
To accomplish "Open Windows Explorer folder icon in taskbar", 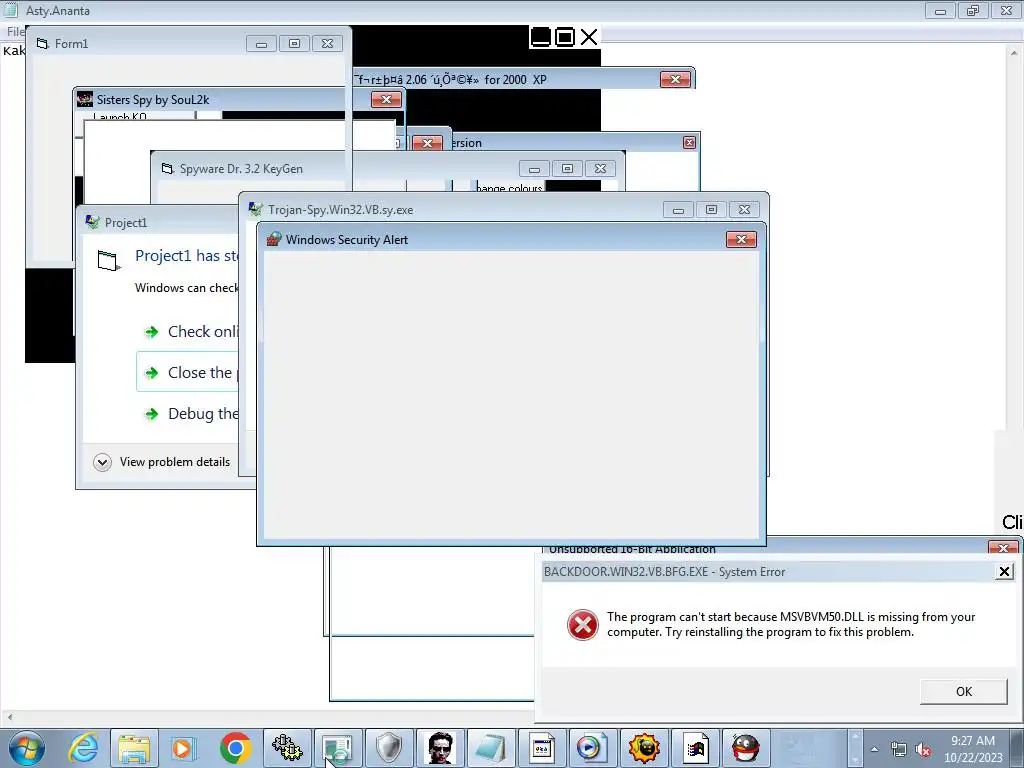I will [x=134, y=748].
